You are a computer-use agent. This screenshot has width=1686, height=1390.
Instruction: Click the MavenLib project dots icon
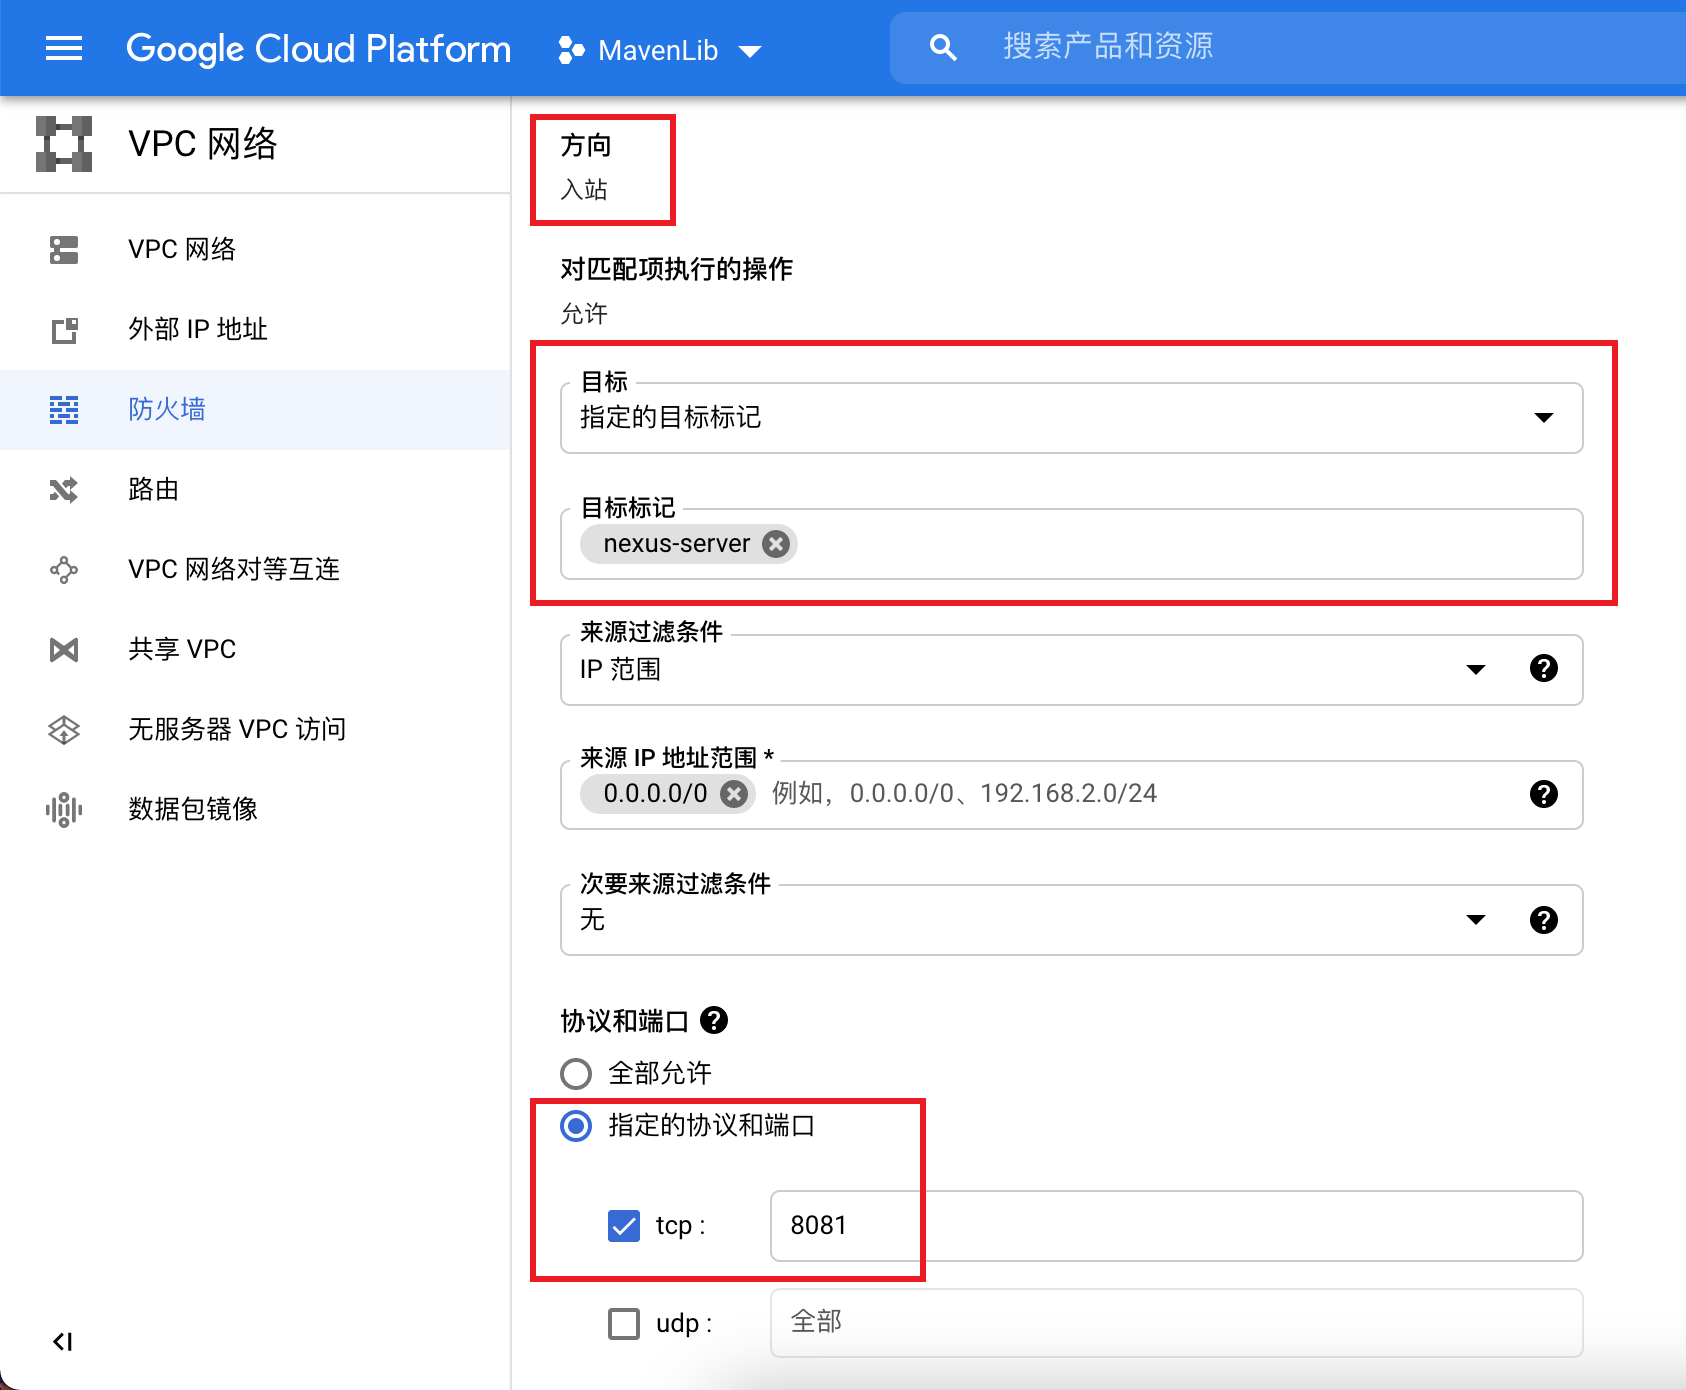point(571,50)
